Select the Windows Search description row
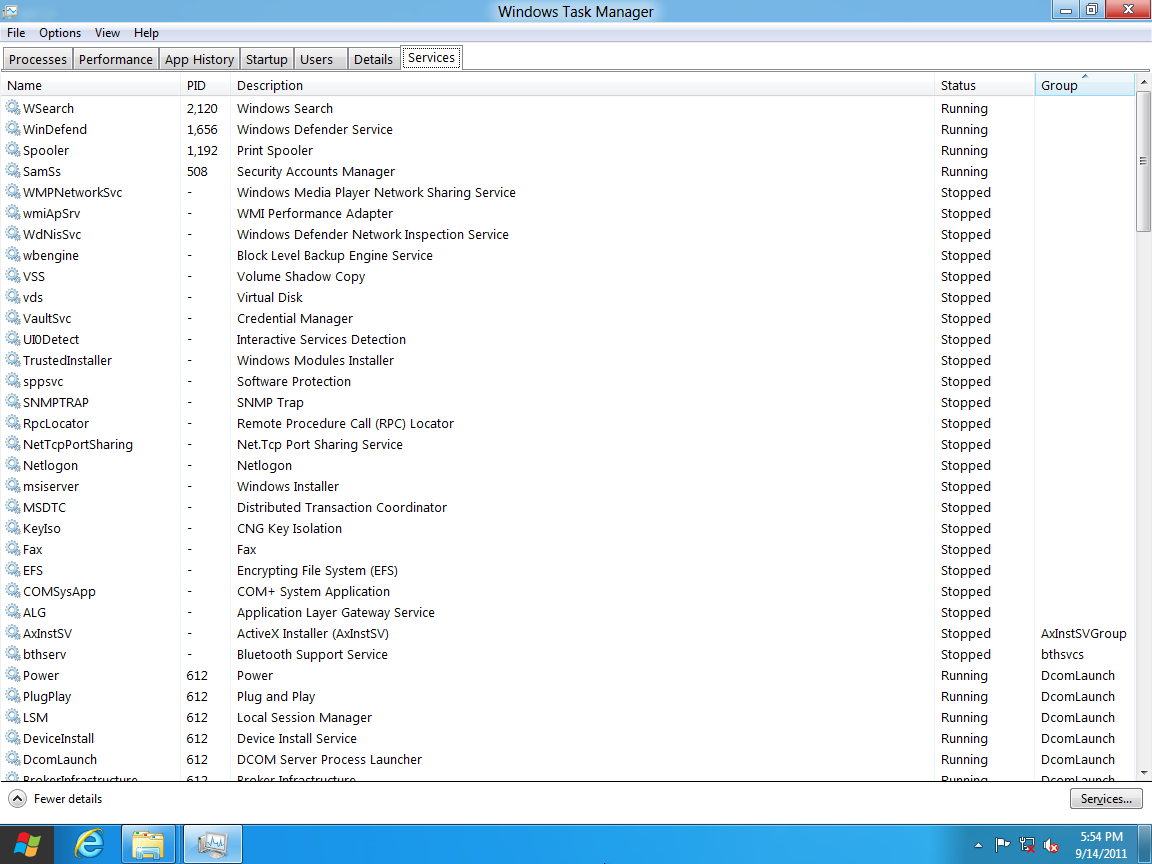 (x=284, y=108)
